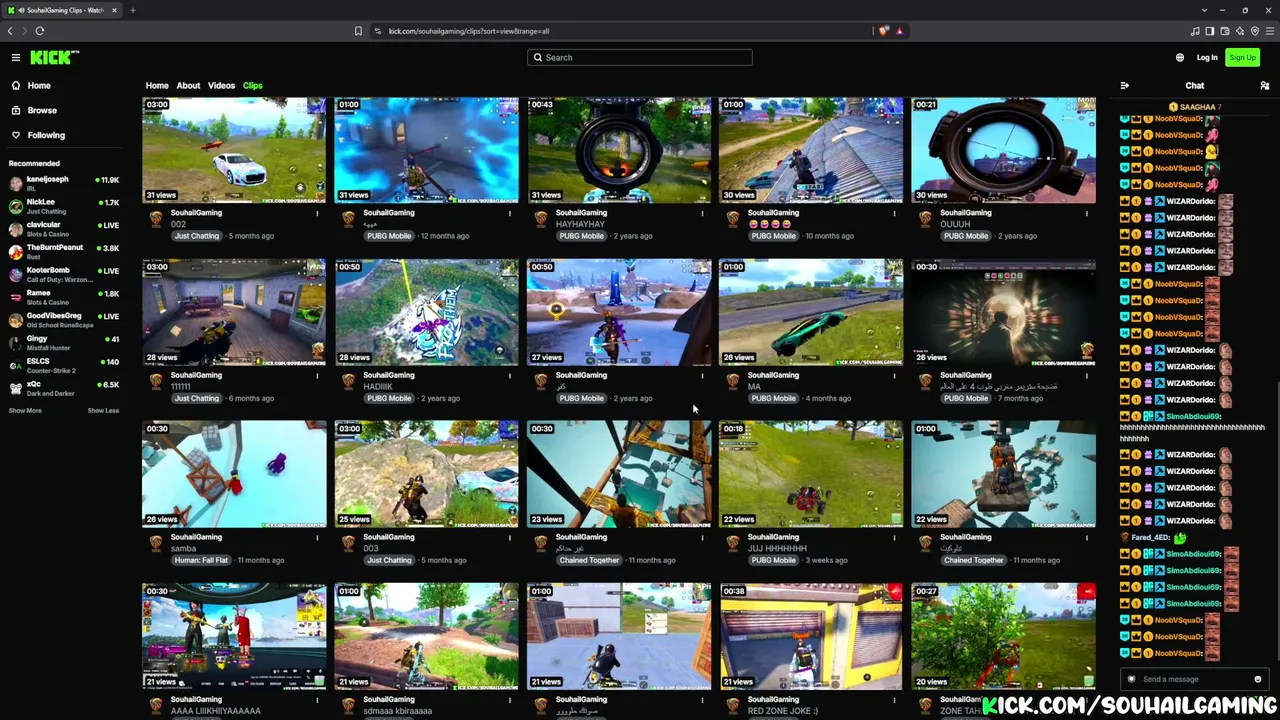Play the OUUUH scope clip thumbnail
Screen dimensions: 1280x720
[1003, 150]
